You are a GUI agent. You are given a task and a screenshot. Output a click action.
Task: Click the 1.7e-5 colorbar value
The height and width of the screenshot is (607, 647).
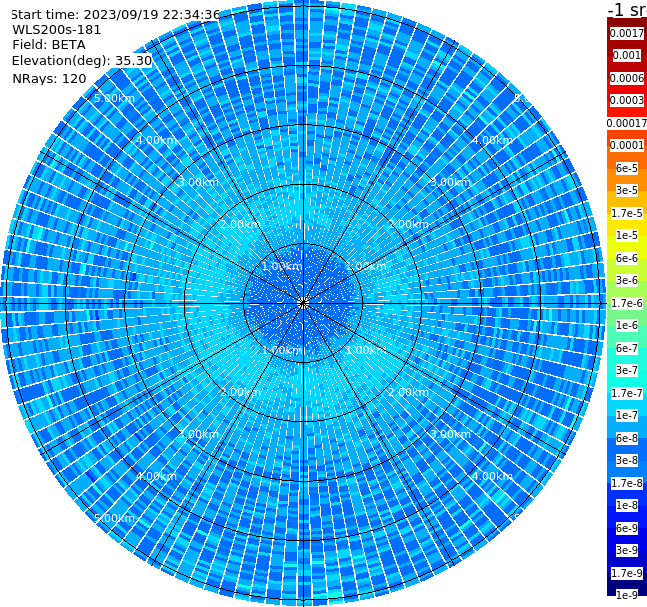pos(627,213)
